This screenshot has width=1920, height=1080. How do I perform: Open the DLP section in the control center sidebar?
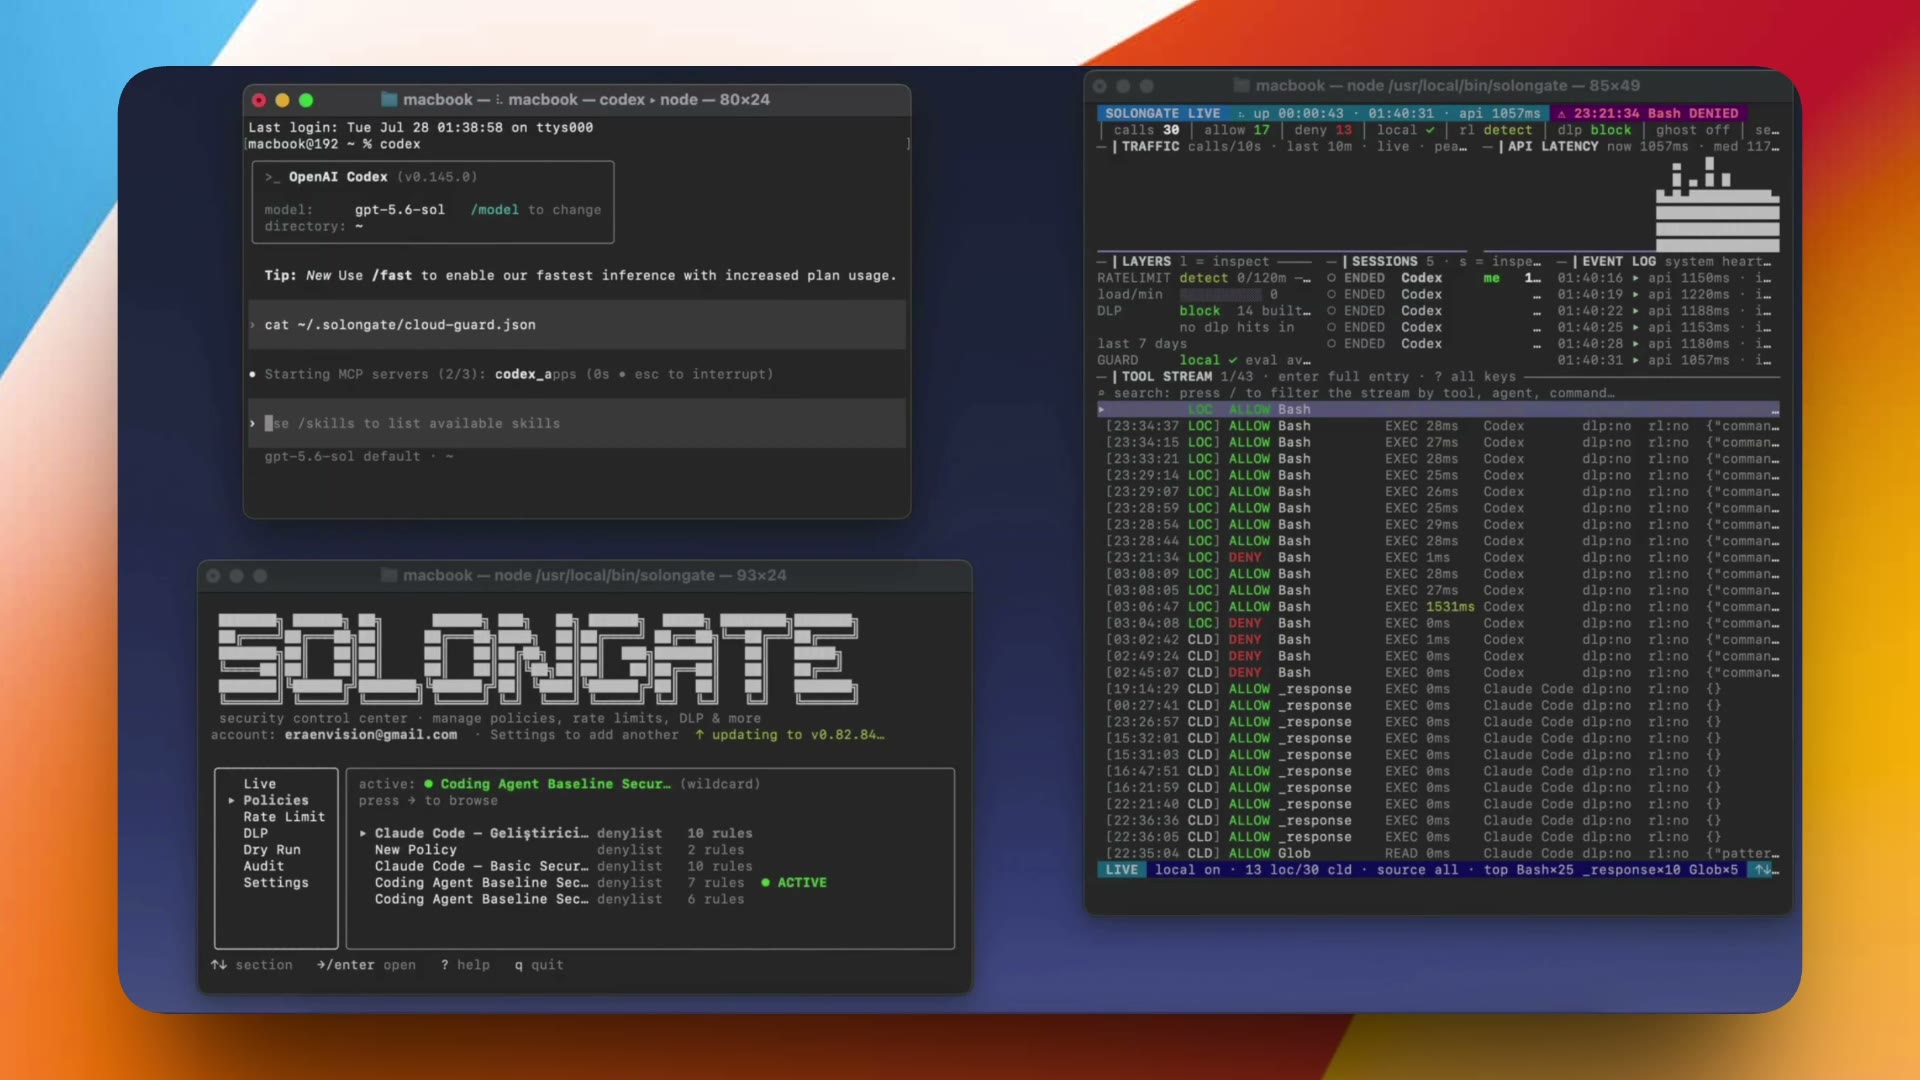pyautogui.click(x=255, y=833)
